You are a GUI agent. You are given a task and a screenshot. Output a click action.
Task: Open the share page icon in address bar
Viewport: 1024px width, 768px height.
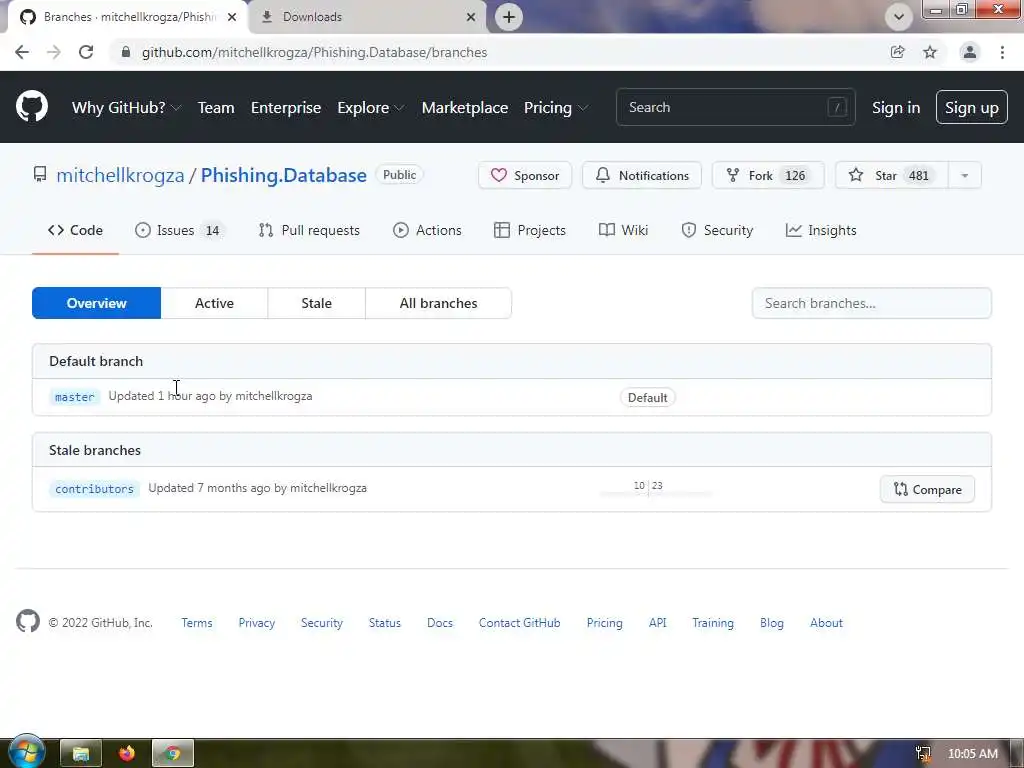898,52
